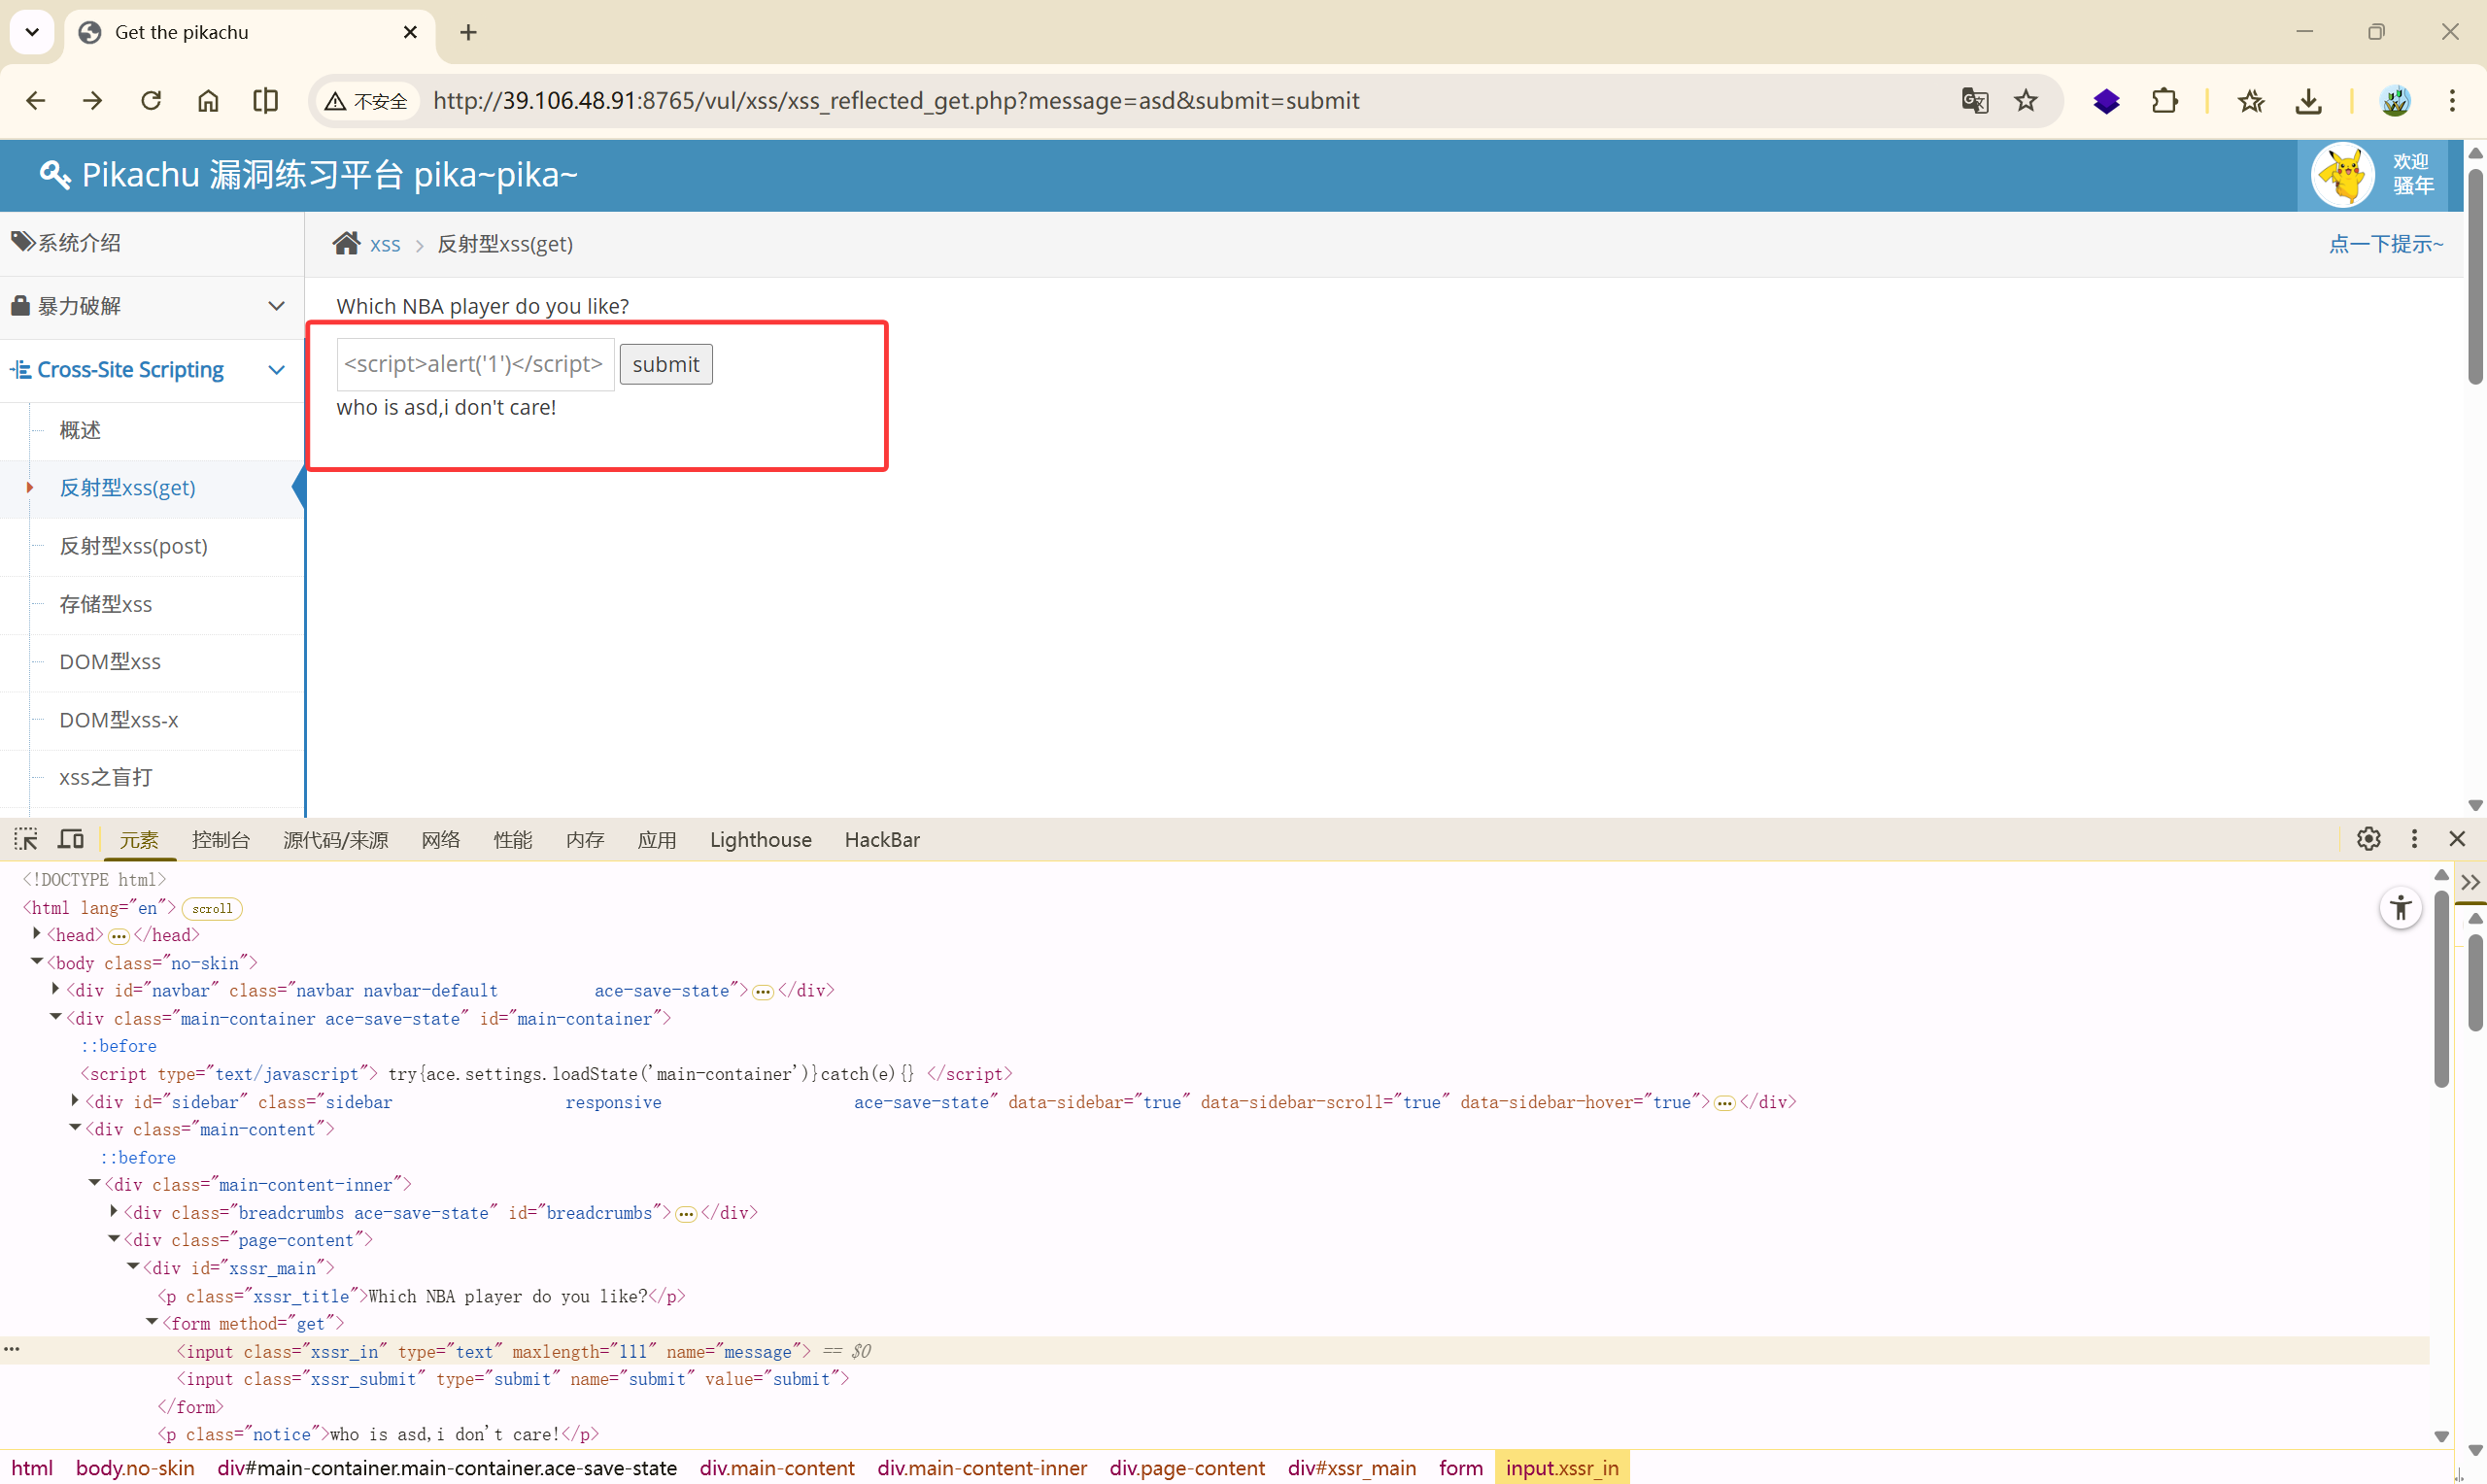Open the browser extensions puzzle icon

pyautogui.click(x=2164, y=101)
